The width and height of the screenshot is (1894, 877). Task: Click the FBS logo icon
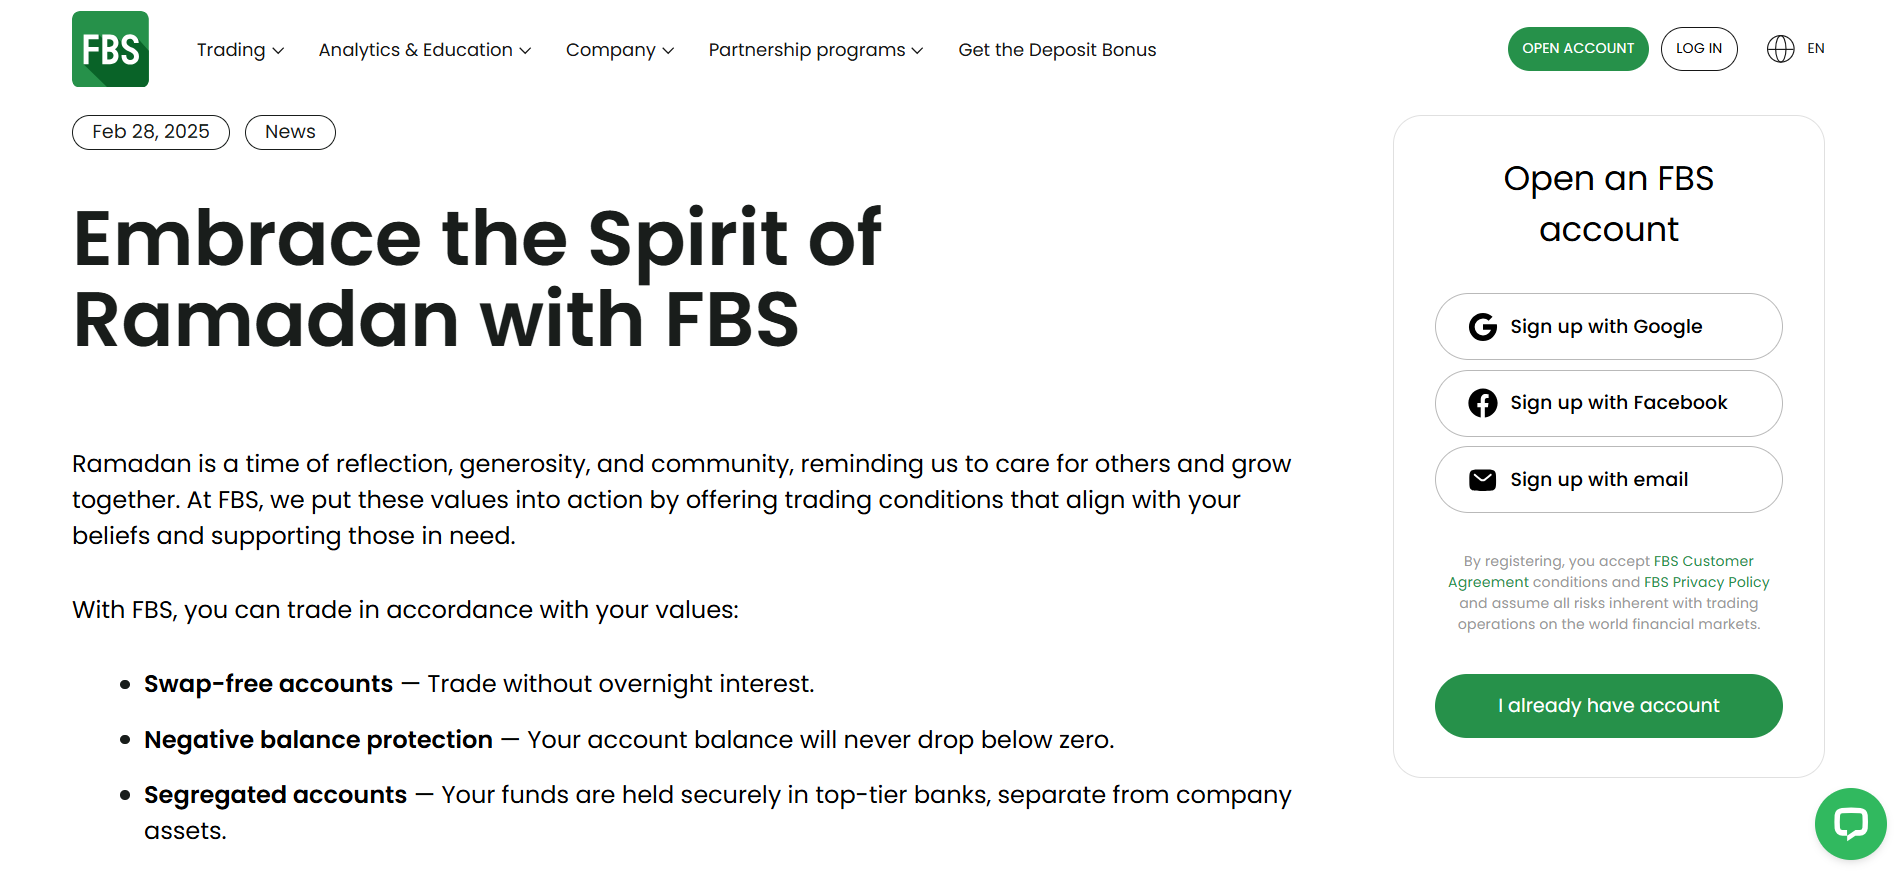tap(110, 49)
